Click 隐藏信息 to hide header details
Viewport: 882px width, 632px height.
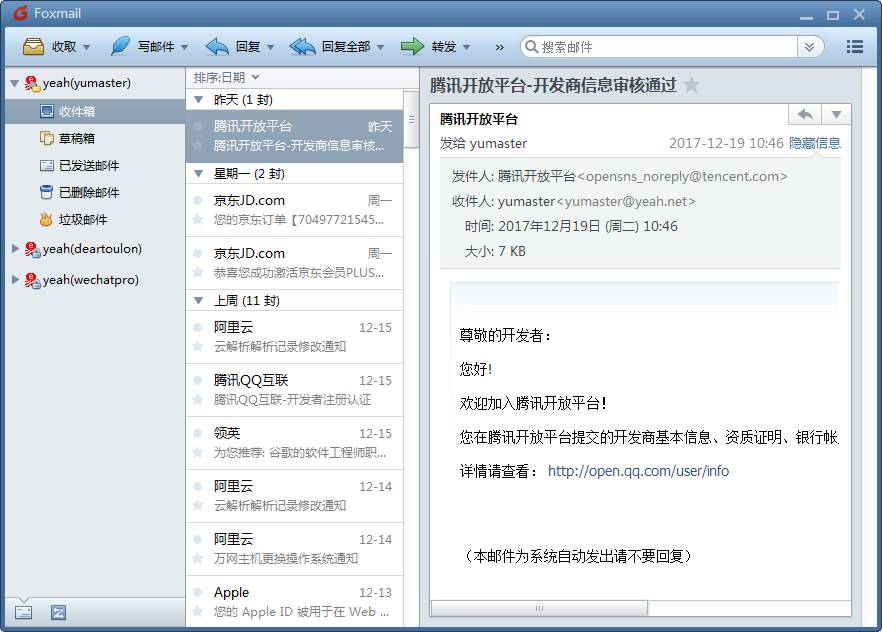(x=814, y=143)
